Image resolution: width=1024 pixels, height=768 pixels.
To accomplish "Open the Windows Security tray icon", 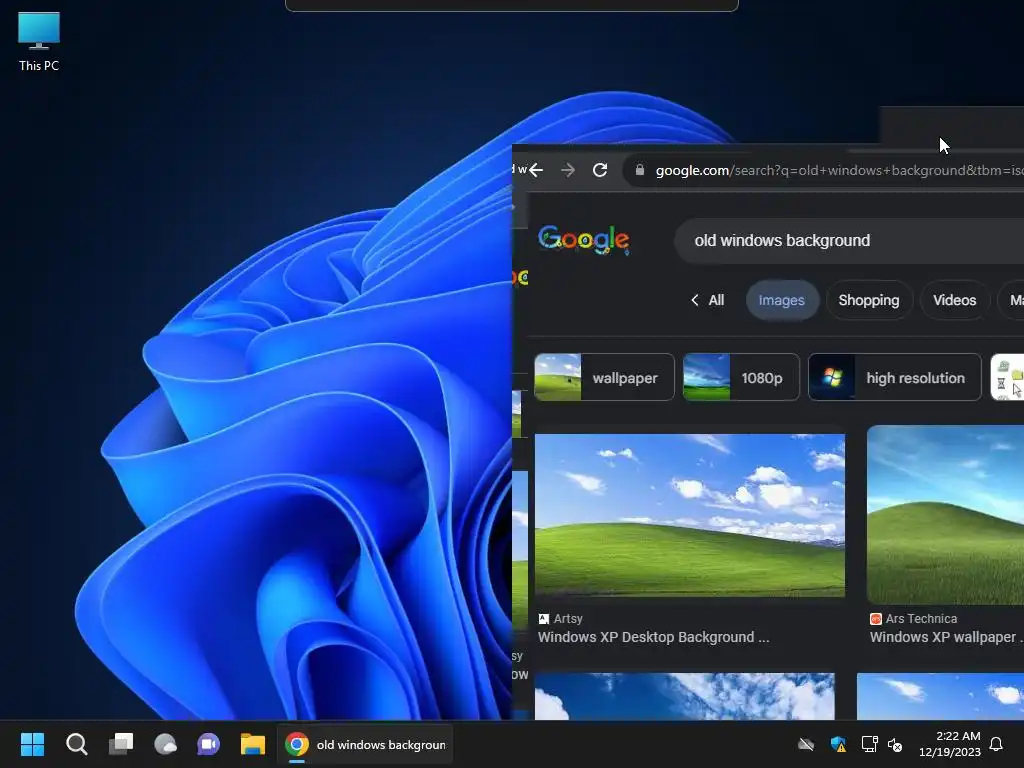I will coord(838,744).
